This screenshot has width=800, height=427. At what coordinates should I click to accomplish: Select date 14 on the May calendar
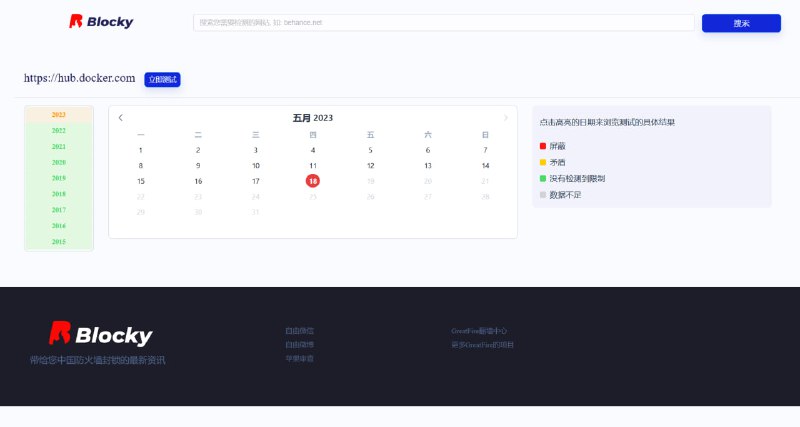click(x=485, y=166)
